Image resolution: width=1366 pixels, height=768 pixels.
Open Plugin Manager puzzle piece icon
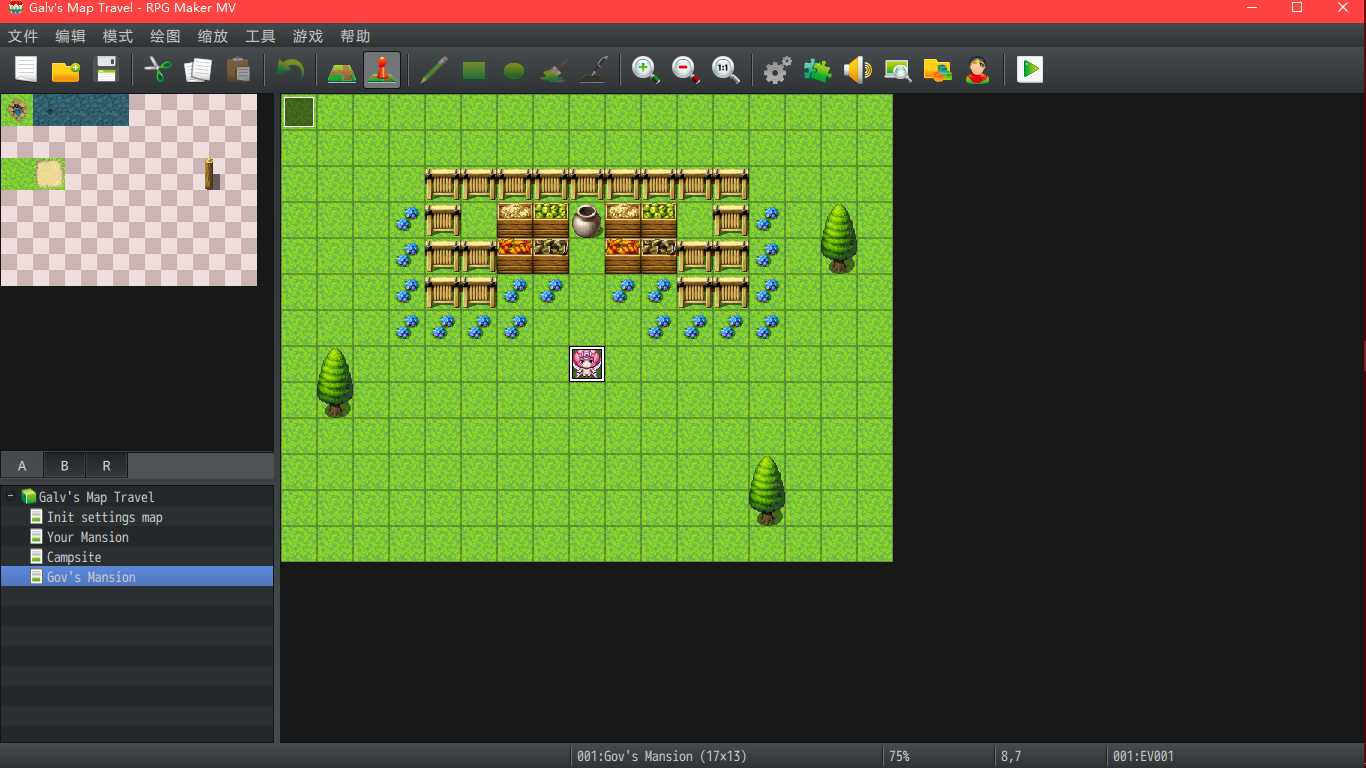pyautogui.click(x=818, y=70)
